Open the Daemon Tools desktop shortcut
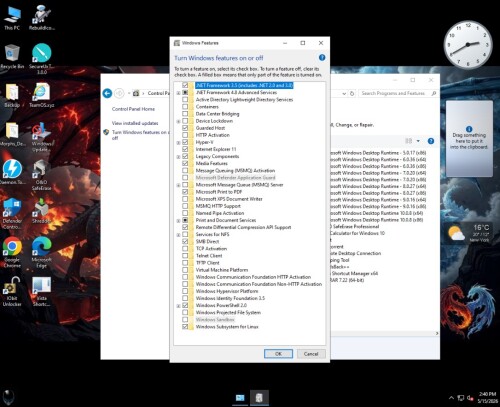 [x=12, y=172]
